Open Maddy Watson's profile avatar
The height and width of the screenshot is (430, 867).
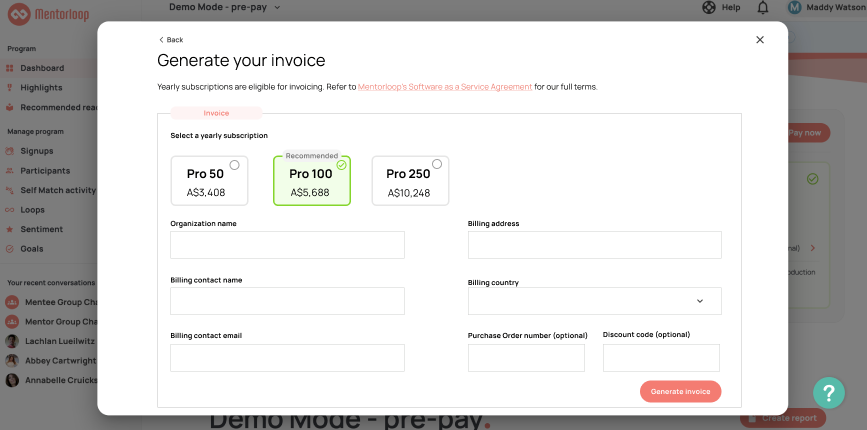pos(794,8)
